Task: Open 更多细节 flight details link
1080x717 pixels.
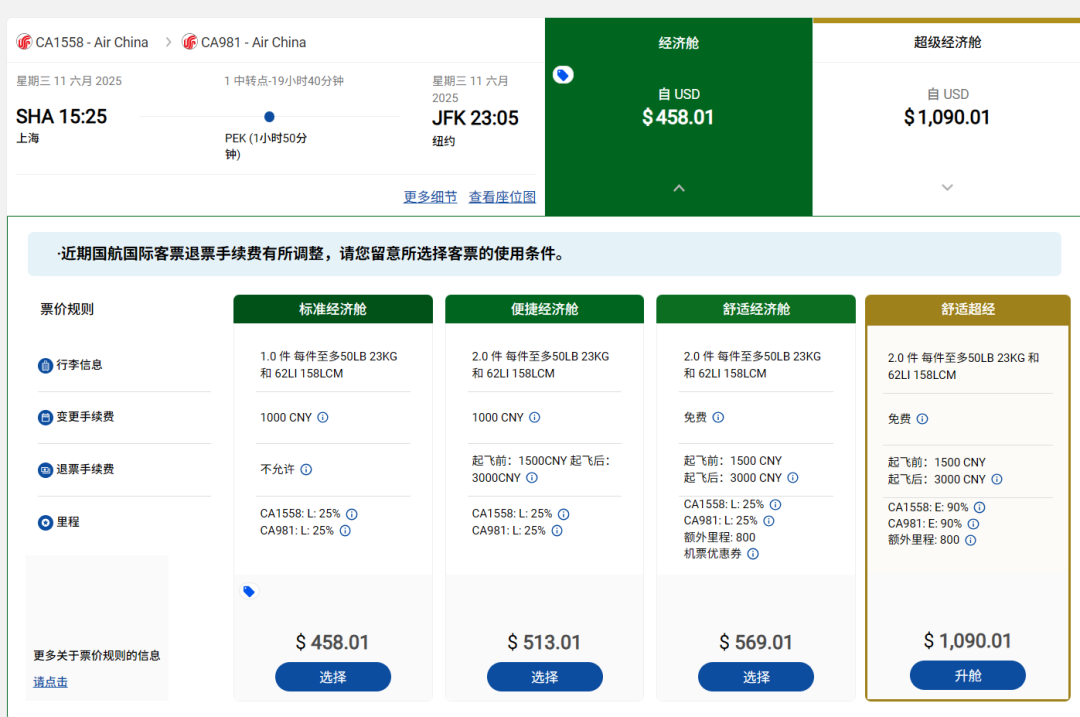Action: (430, 197)
